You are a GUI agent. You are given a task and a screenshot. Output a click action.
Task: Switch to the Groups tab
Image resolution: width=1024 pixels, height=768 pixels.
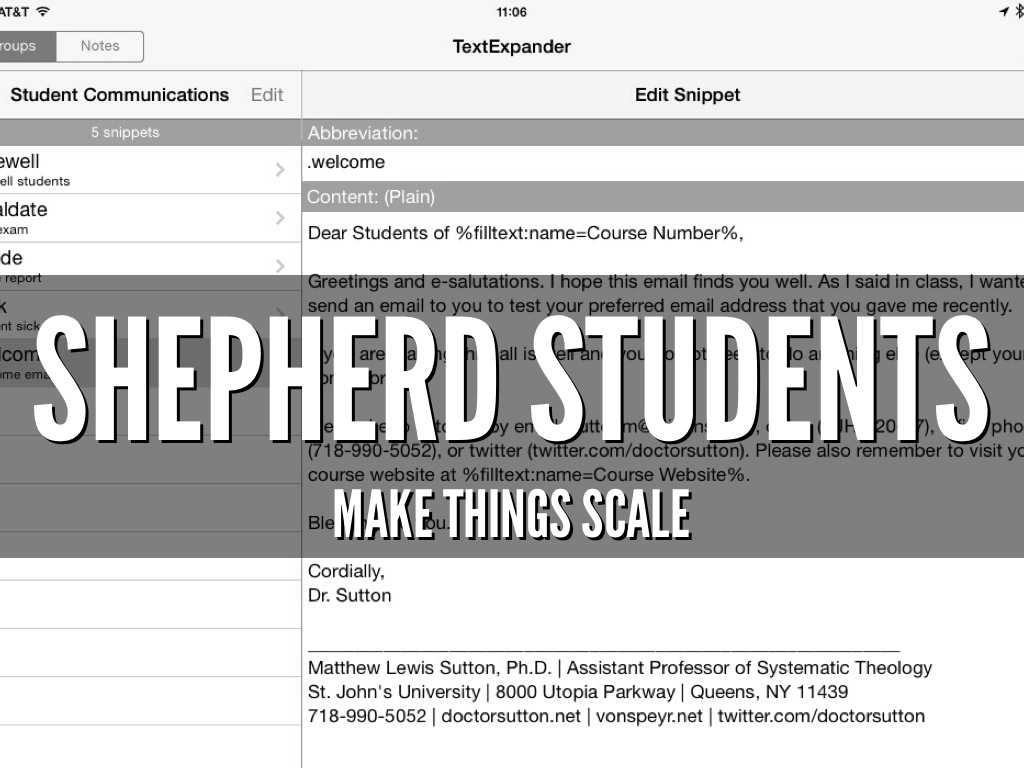[27, 46]
